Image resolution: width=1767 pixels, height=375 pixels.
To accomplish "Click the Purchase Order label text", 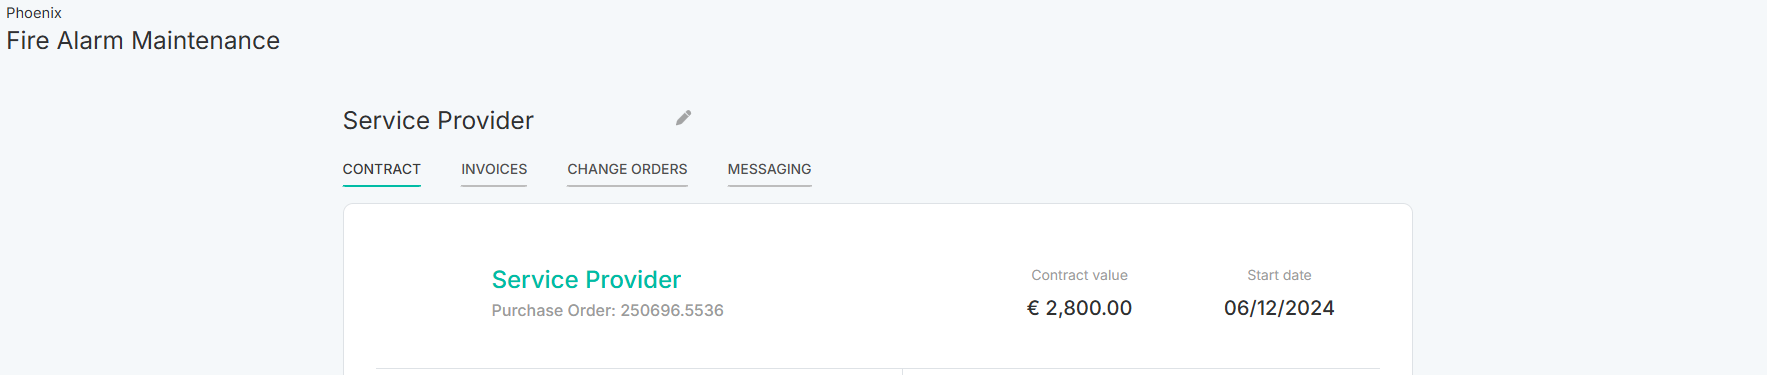I will point(553,311).
